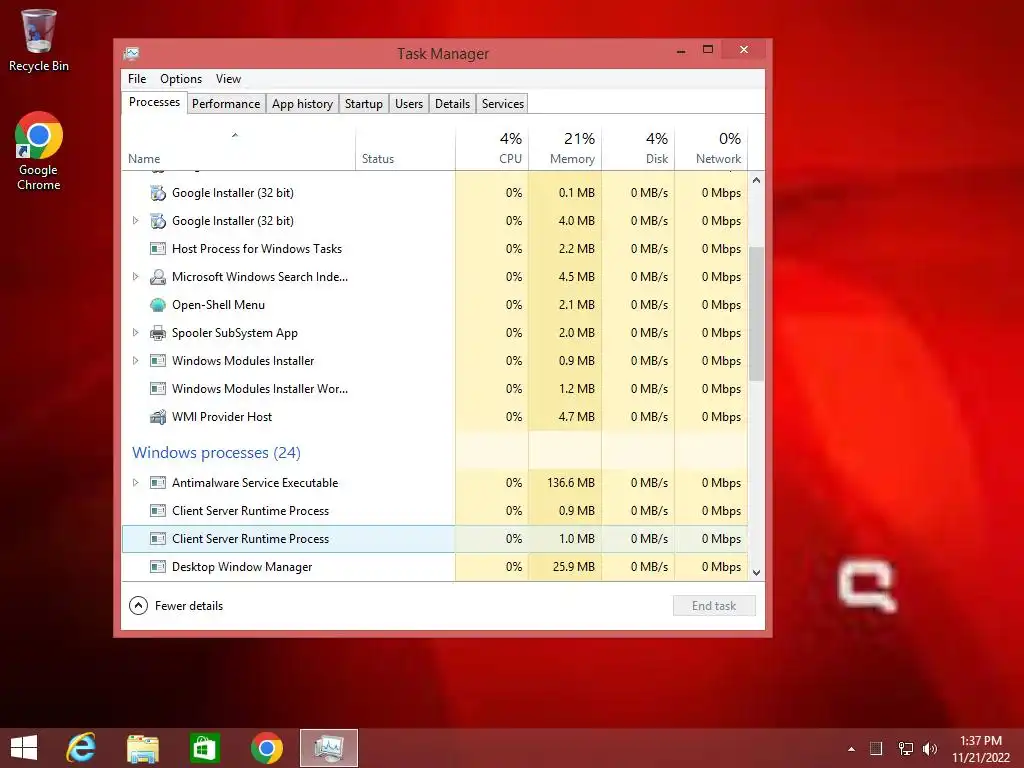The image size is (1024, 768).
Task: Select Desktop Window Manager process name
Action: pos(242,567)
